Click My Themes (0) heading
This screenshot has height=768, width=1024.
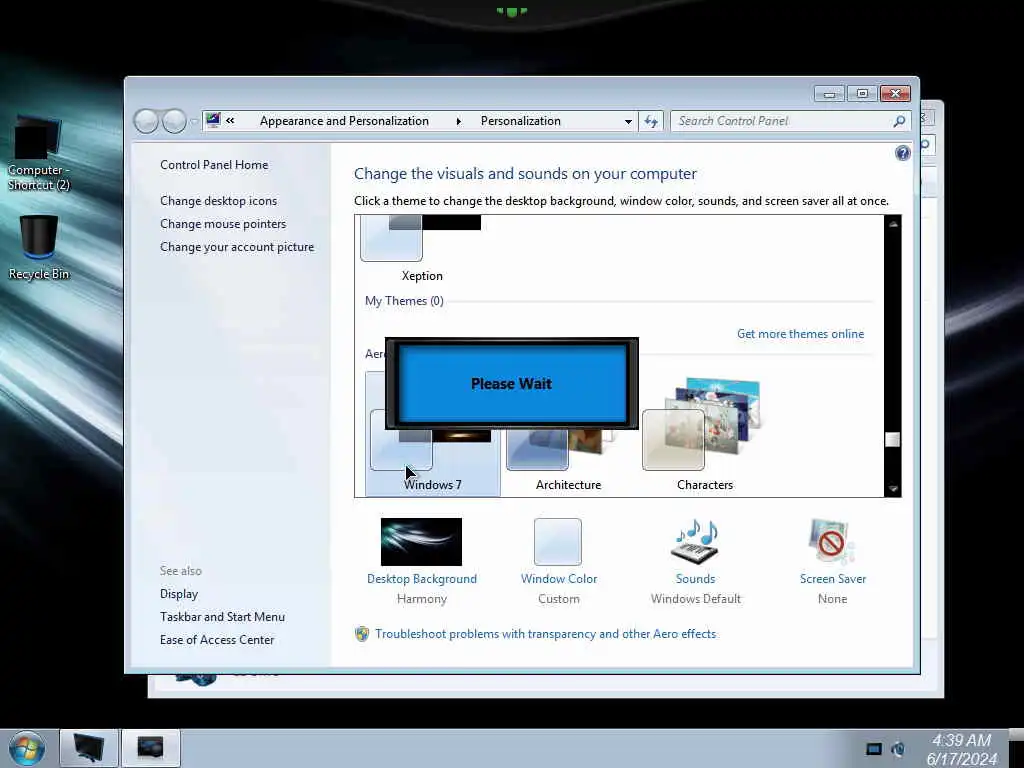point(404,300)
